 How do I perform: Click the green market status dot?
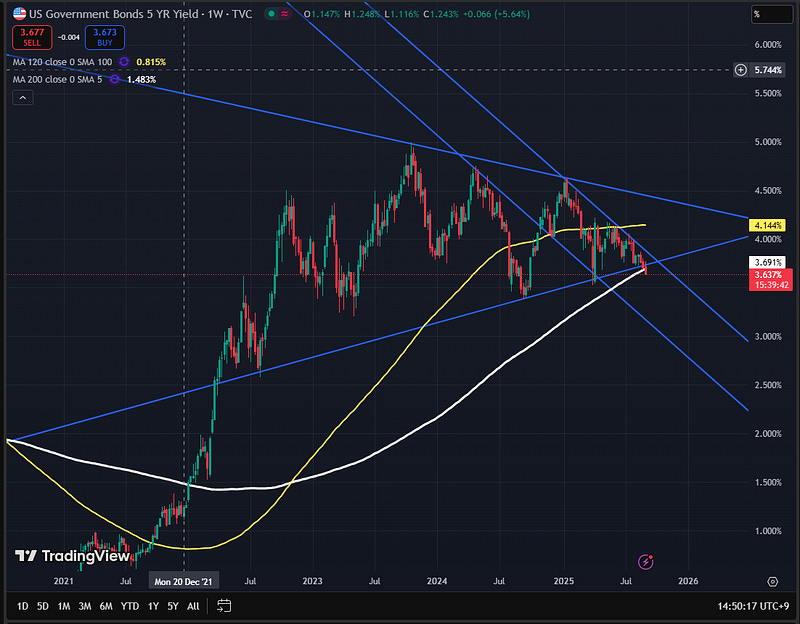(x=271, y=14)
